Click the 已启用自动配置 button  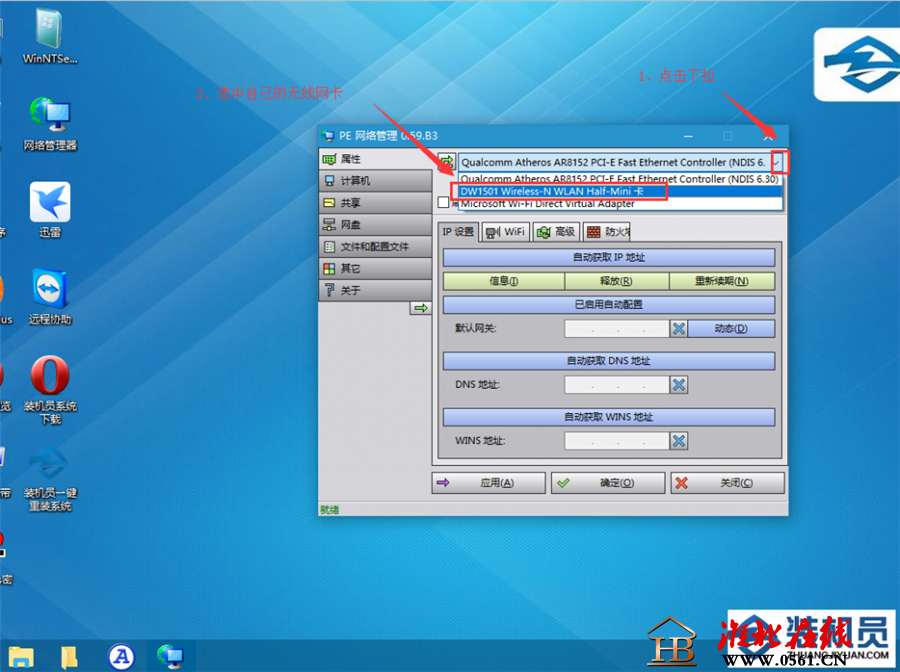click(x=608, y=304)
